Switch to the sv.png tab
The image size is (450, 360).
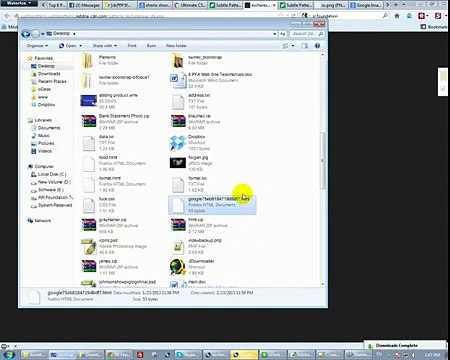tap(331, 5)
